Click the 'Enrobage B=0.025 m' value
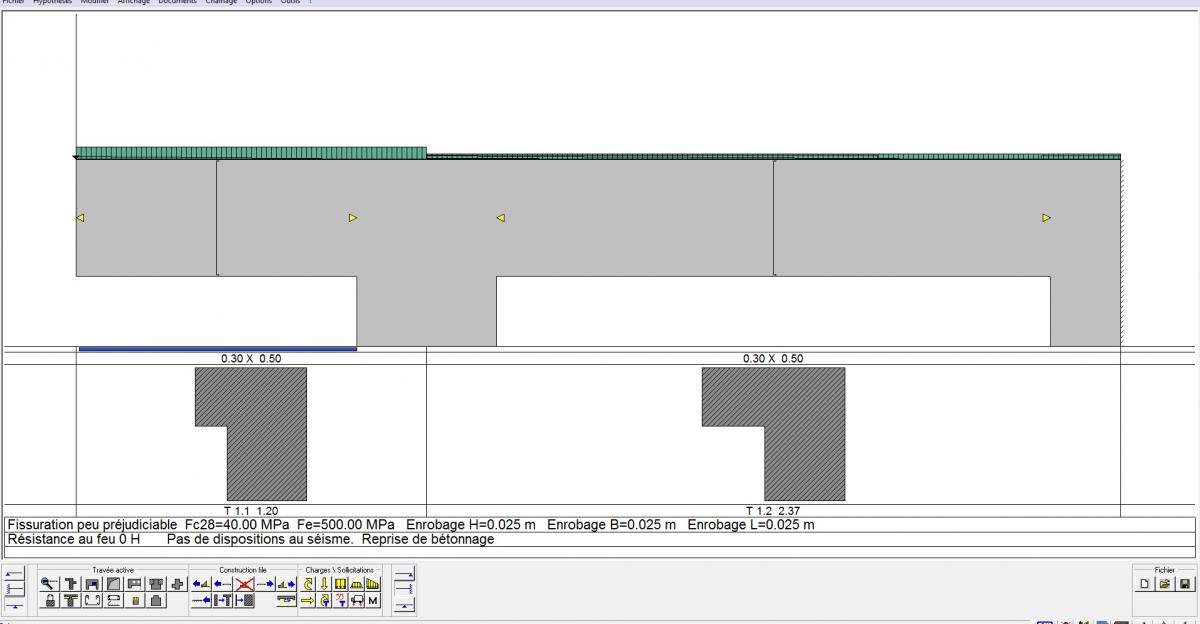 pos(612,524)
